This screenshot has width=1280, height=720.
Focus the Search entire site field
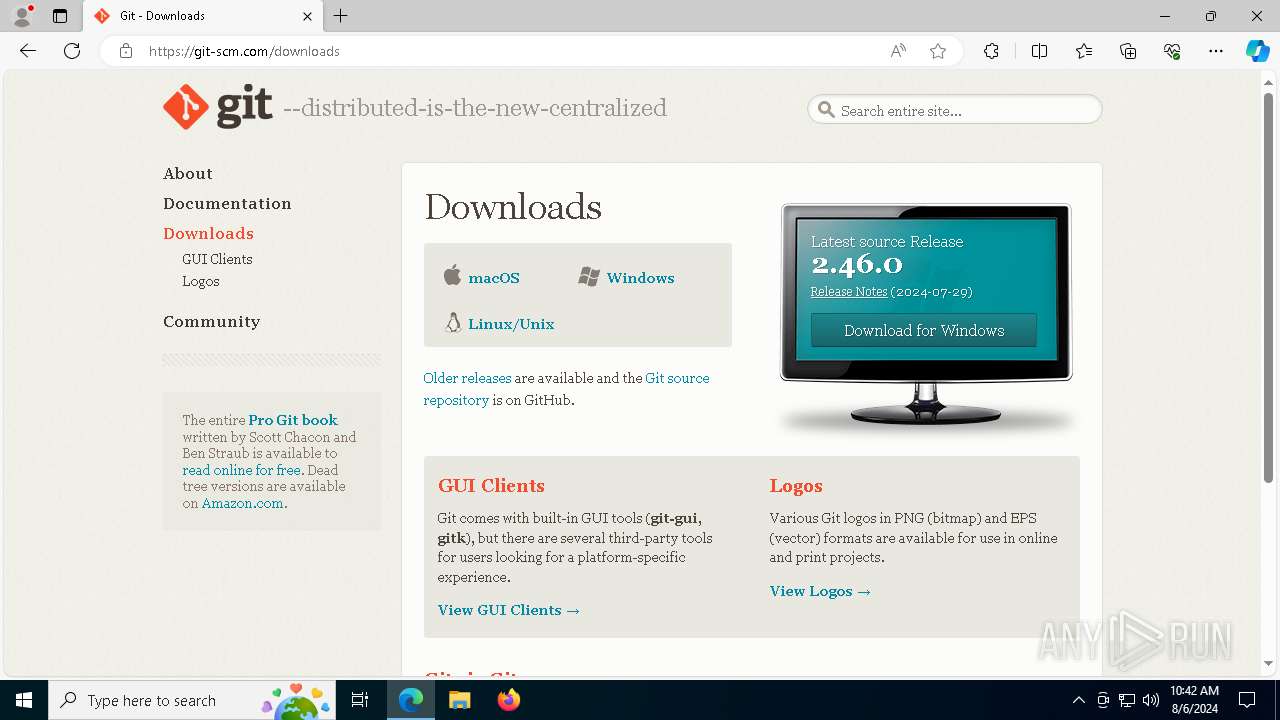point(955,110)
